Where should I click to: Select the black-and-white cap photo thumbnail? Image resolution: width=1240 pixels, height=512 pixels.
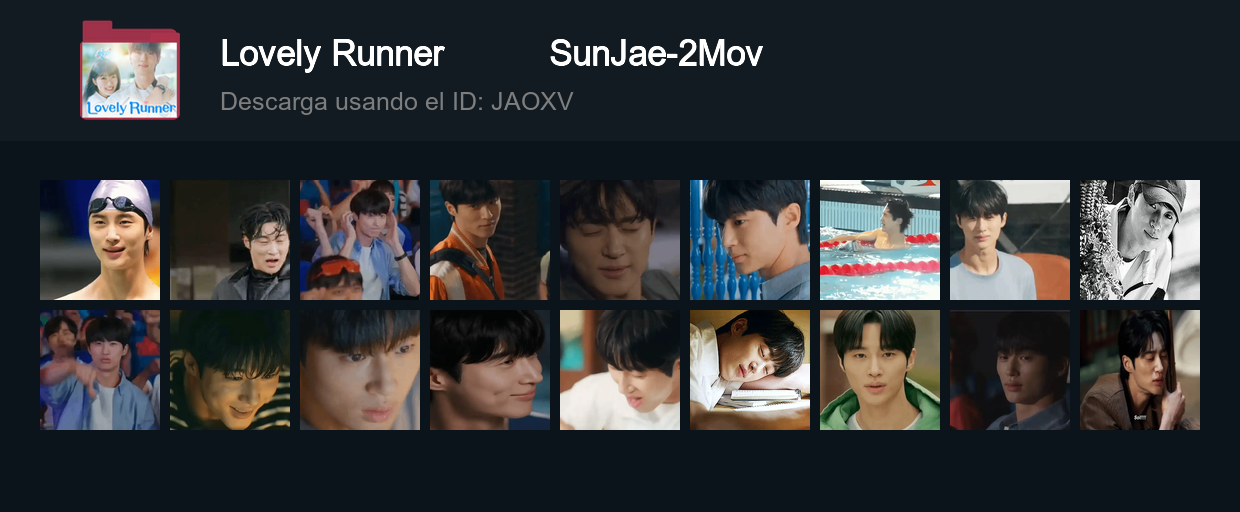click(x=1140, y=240)
